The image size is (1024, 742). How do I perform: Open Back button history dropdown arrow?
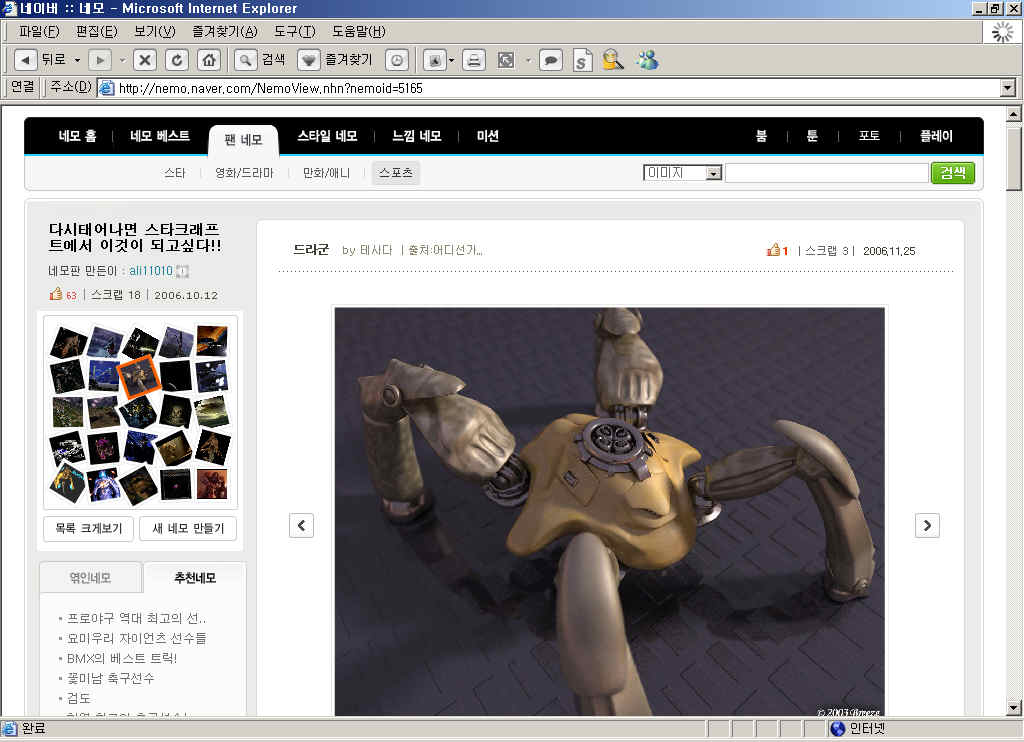[x=77, y=60]
